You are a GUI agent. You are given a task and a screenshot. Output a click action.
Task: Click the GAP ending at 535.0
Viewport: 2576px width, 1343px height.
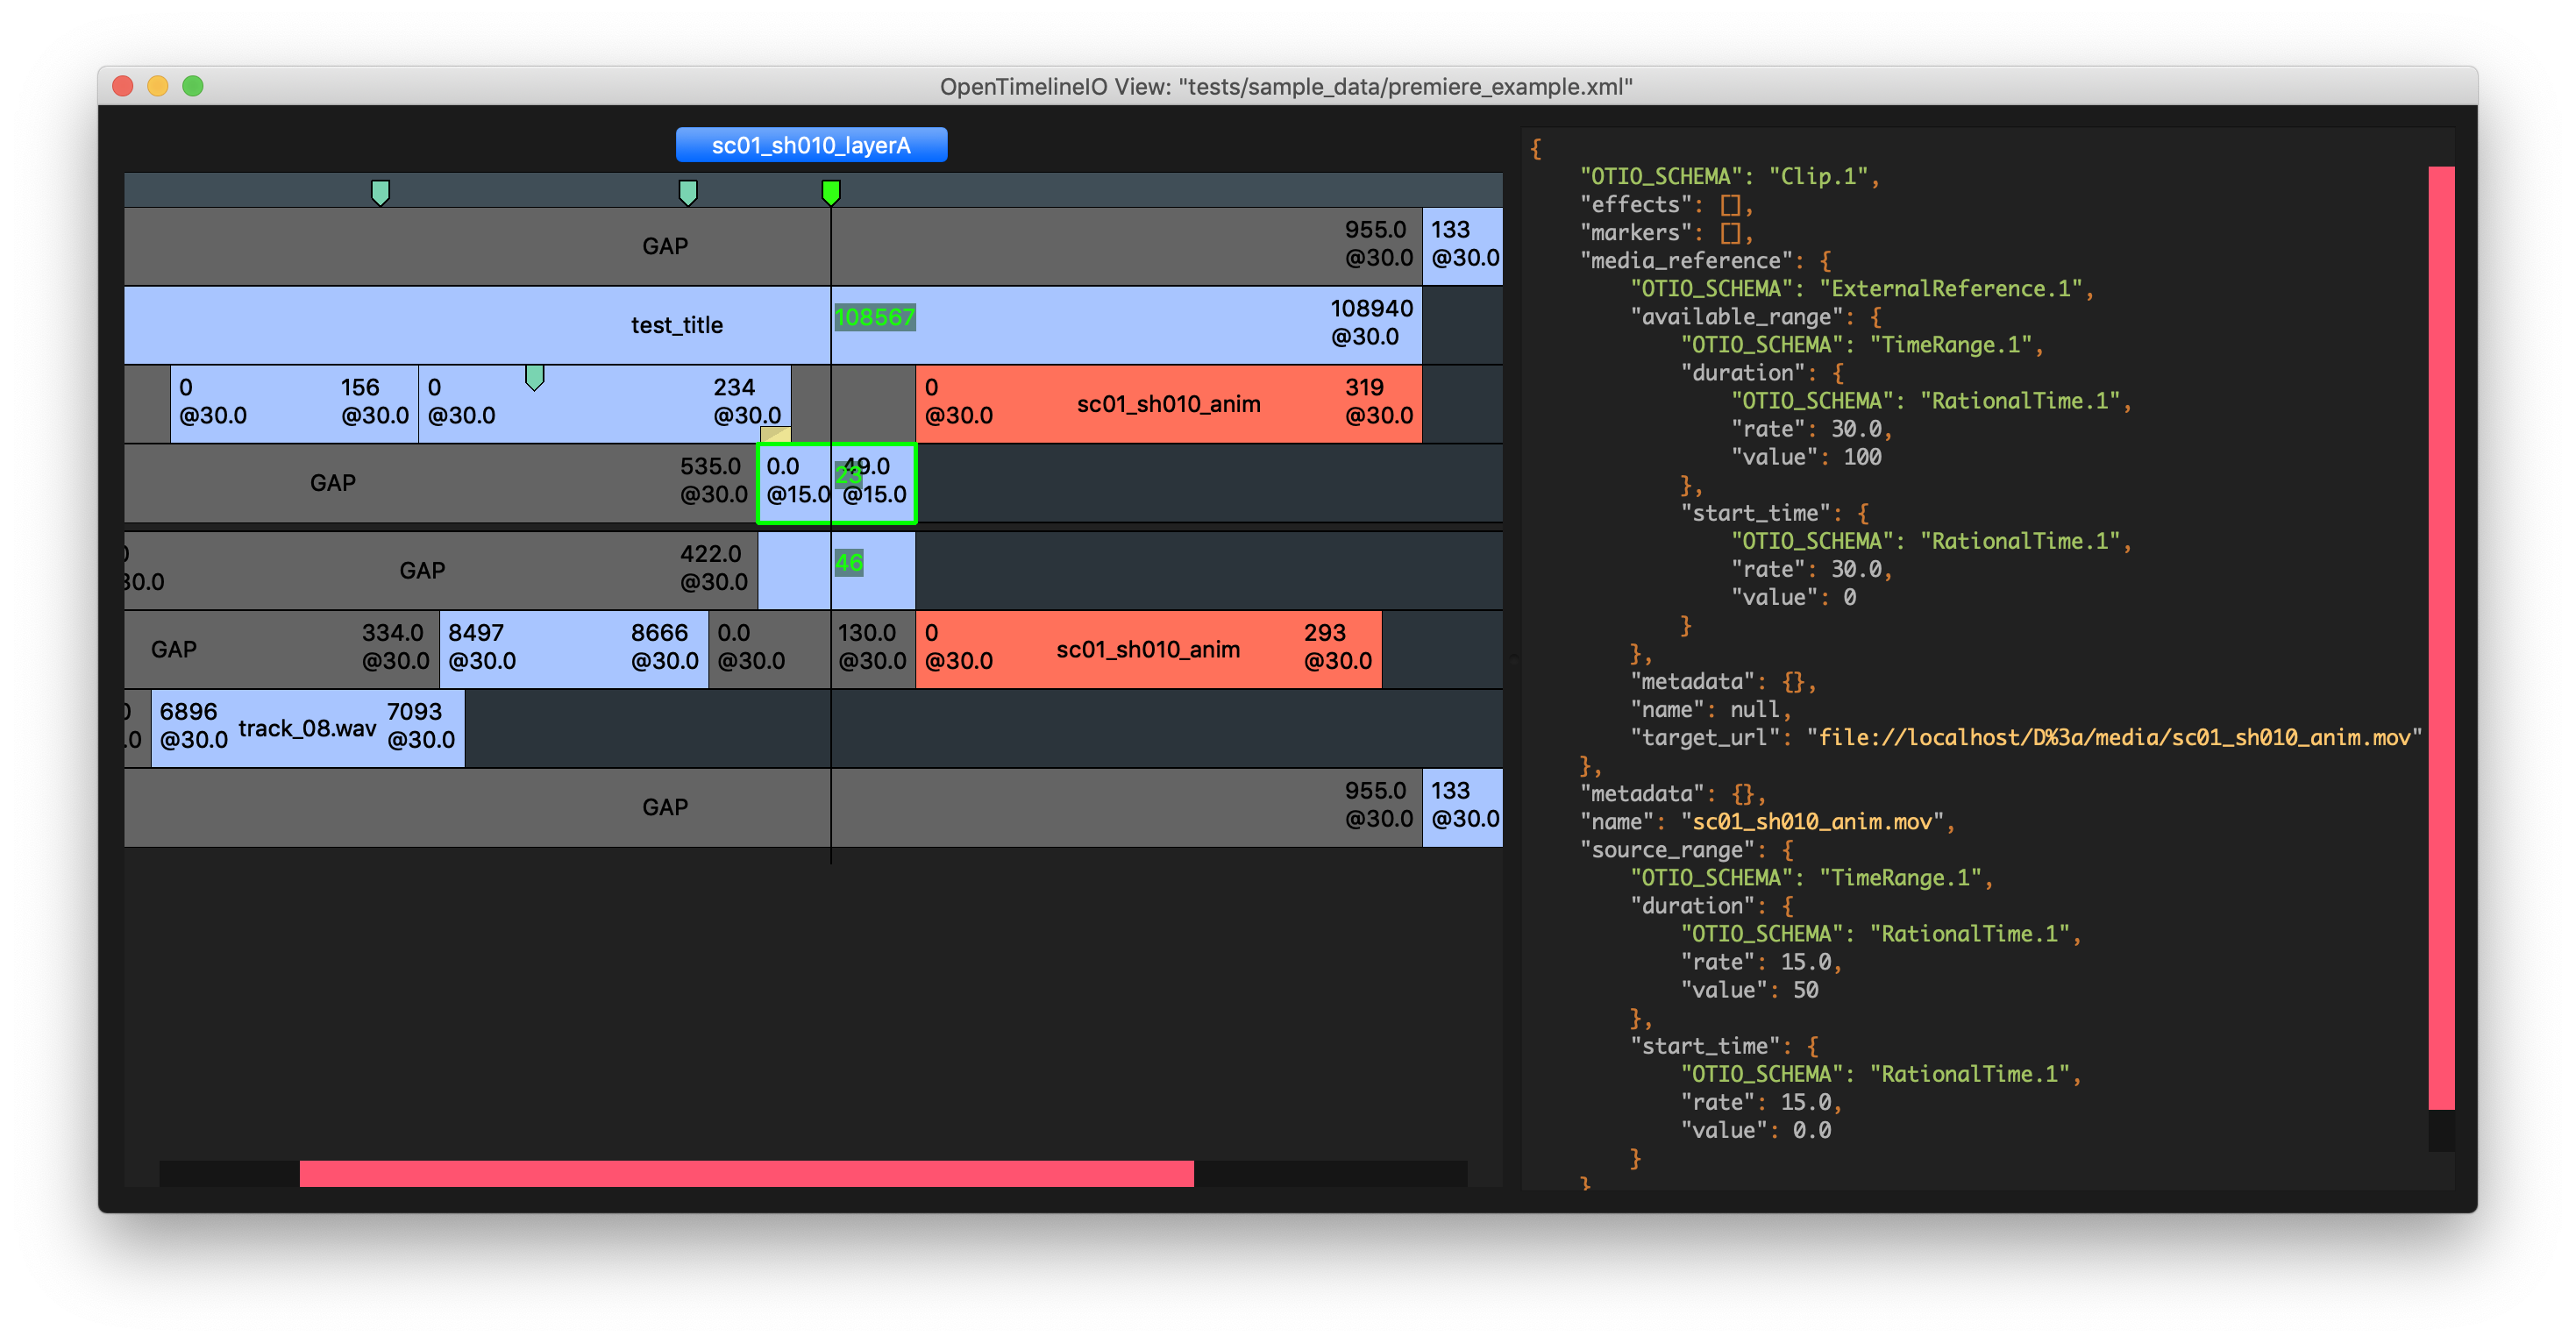point(332,483)
